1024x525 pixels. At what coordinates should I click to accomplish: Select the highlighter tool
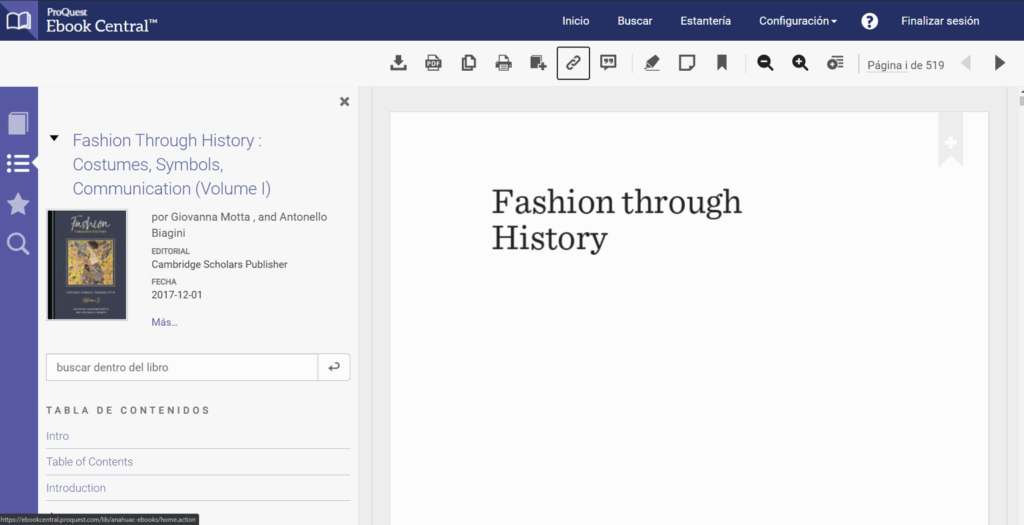pos(652,63)
